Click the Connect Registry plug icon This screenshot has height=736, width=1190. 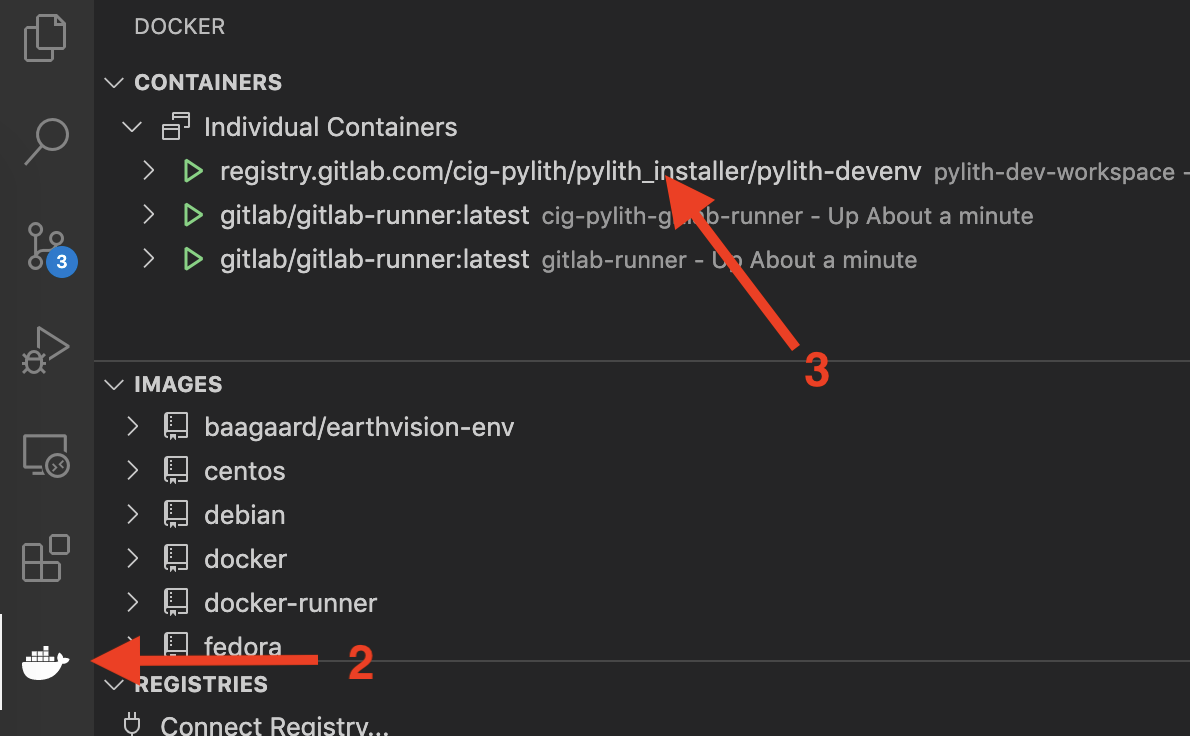[x=132, y=725]
